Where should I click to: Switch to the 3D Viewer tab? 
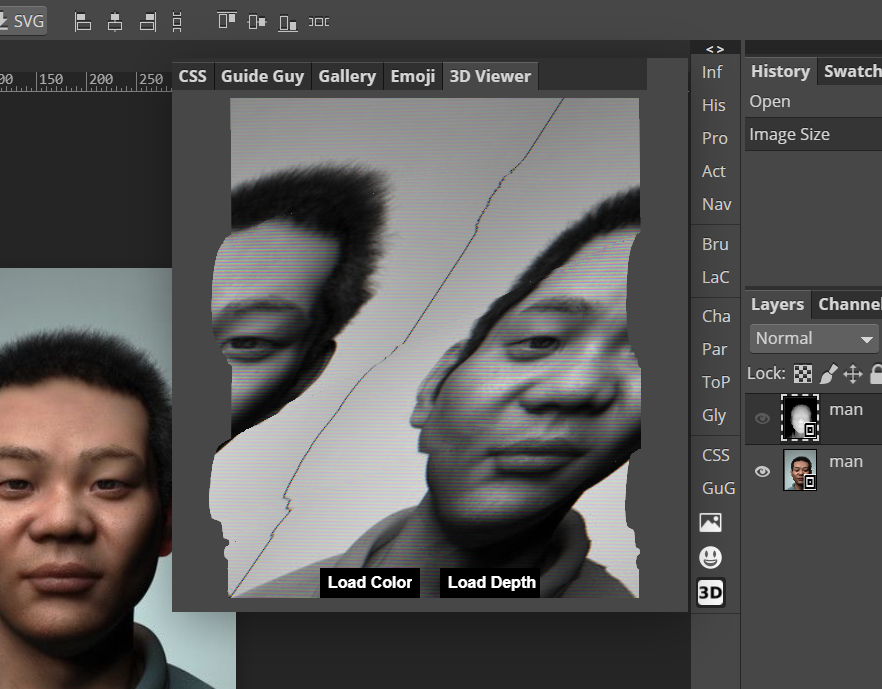(x=489, y=75)
